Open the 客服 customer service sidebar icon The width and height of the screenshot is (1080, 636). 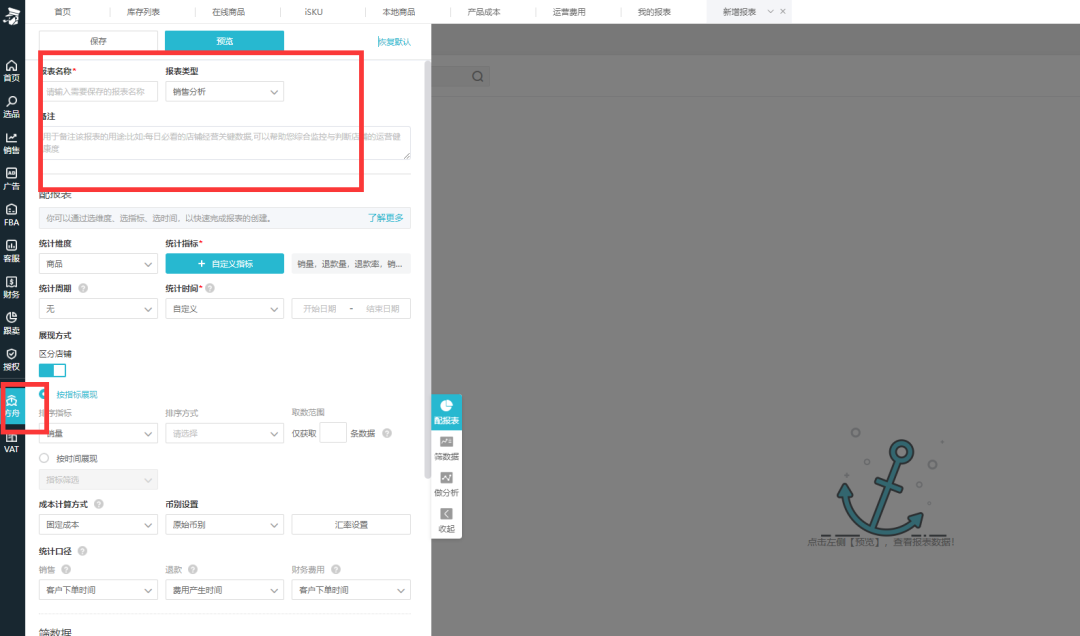point(12,252)
